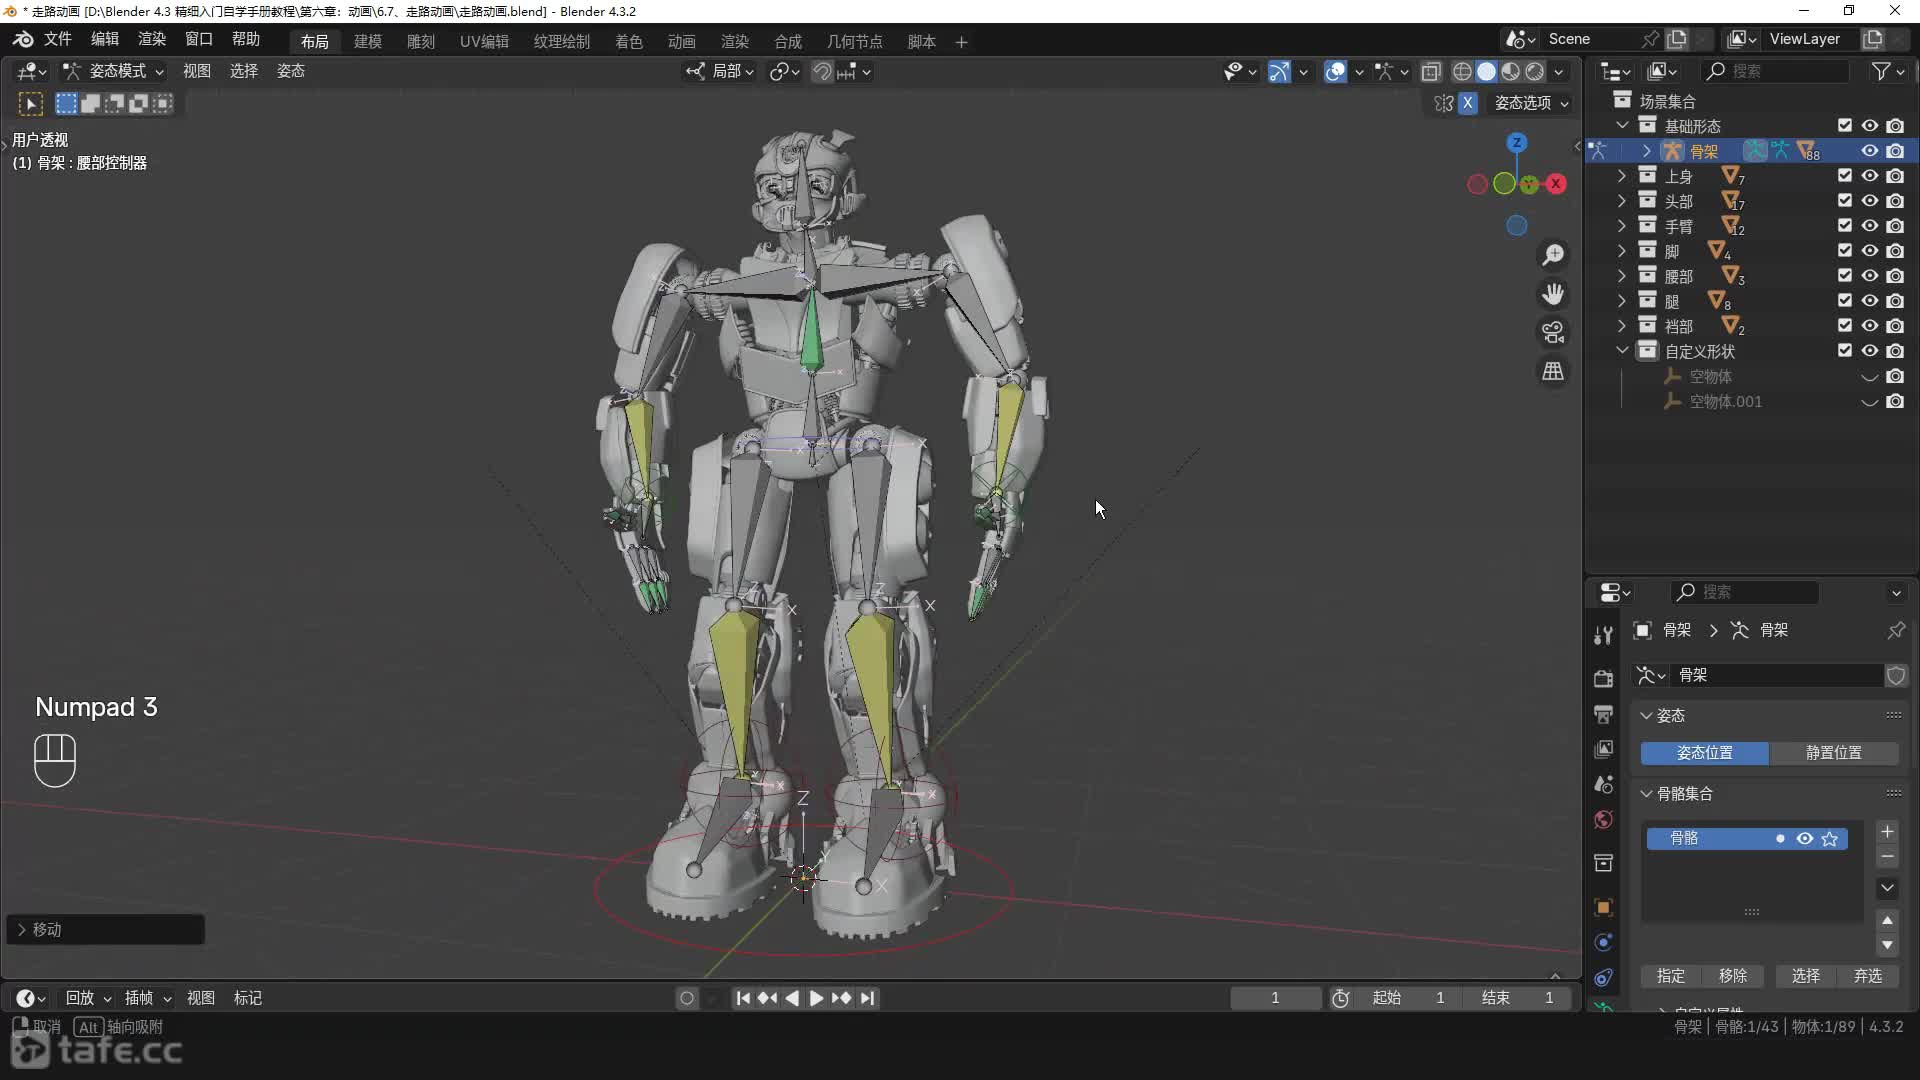
Task: Click the 选择 bone collection button
Action: pyautogui.click(x=1806, y=976)
